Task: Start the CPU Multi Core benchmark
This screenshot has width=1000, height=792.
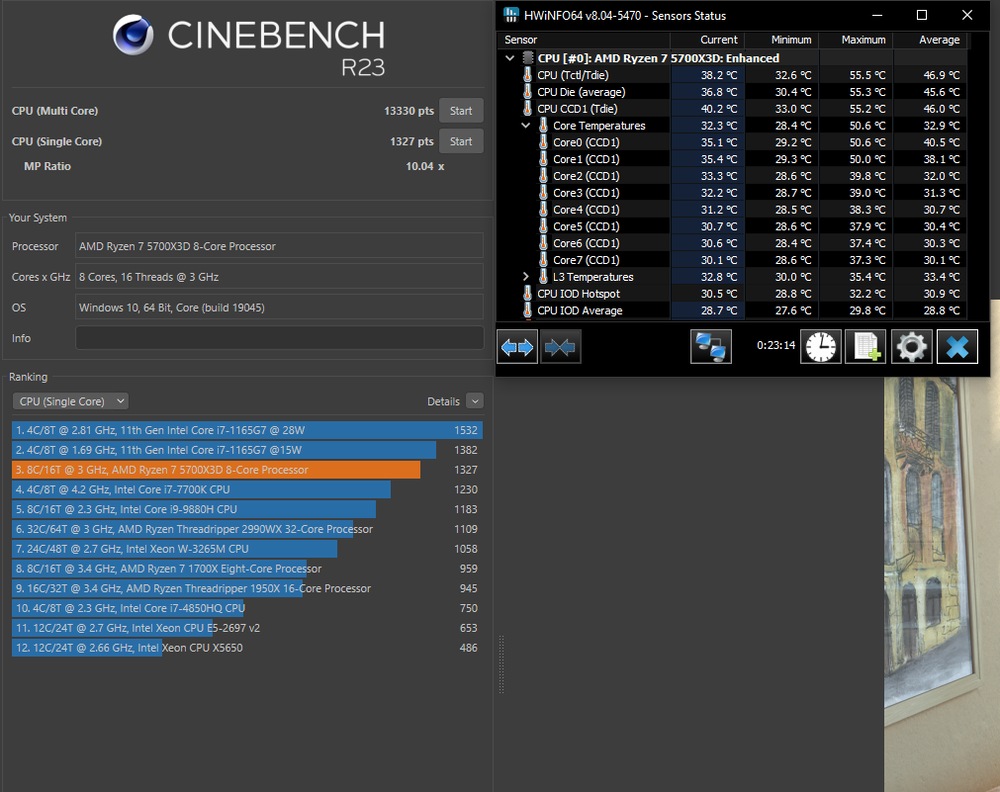Action: tap(460, 110)
